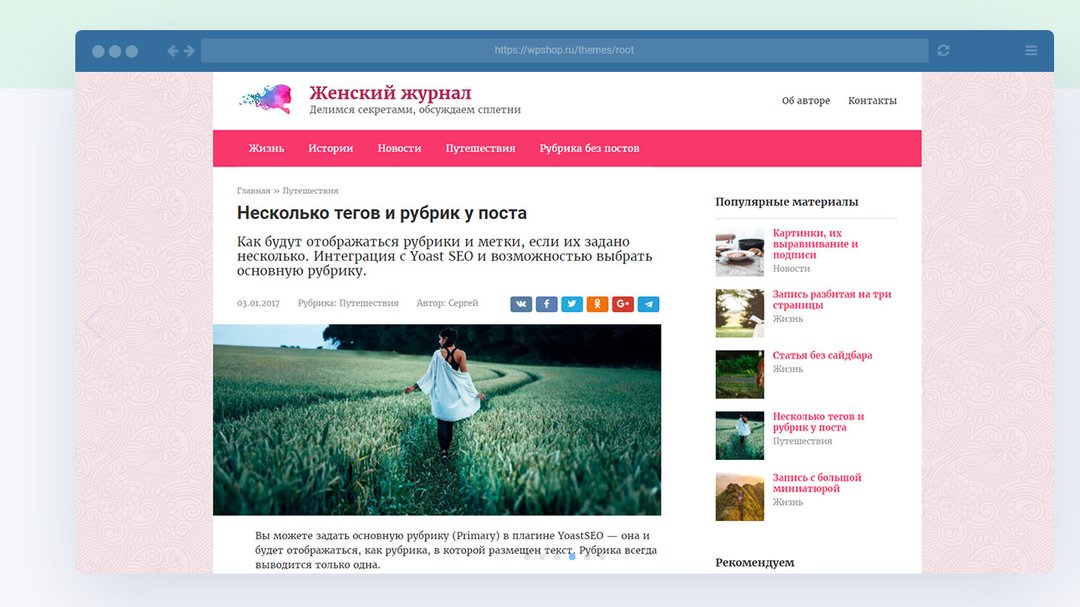1080x607 pixels.
Task: Share via the Odnoklassniki icon
Action: click(597, 304)
